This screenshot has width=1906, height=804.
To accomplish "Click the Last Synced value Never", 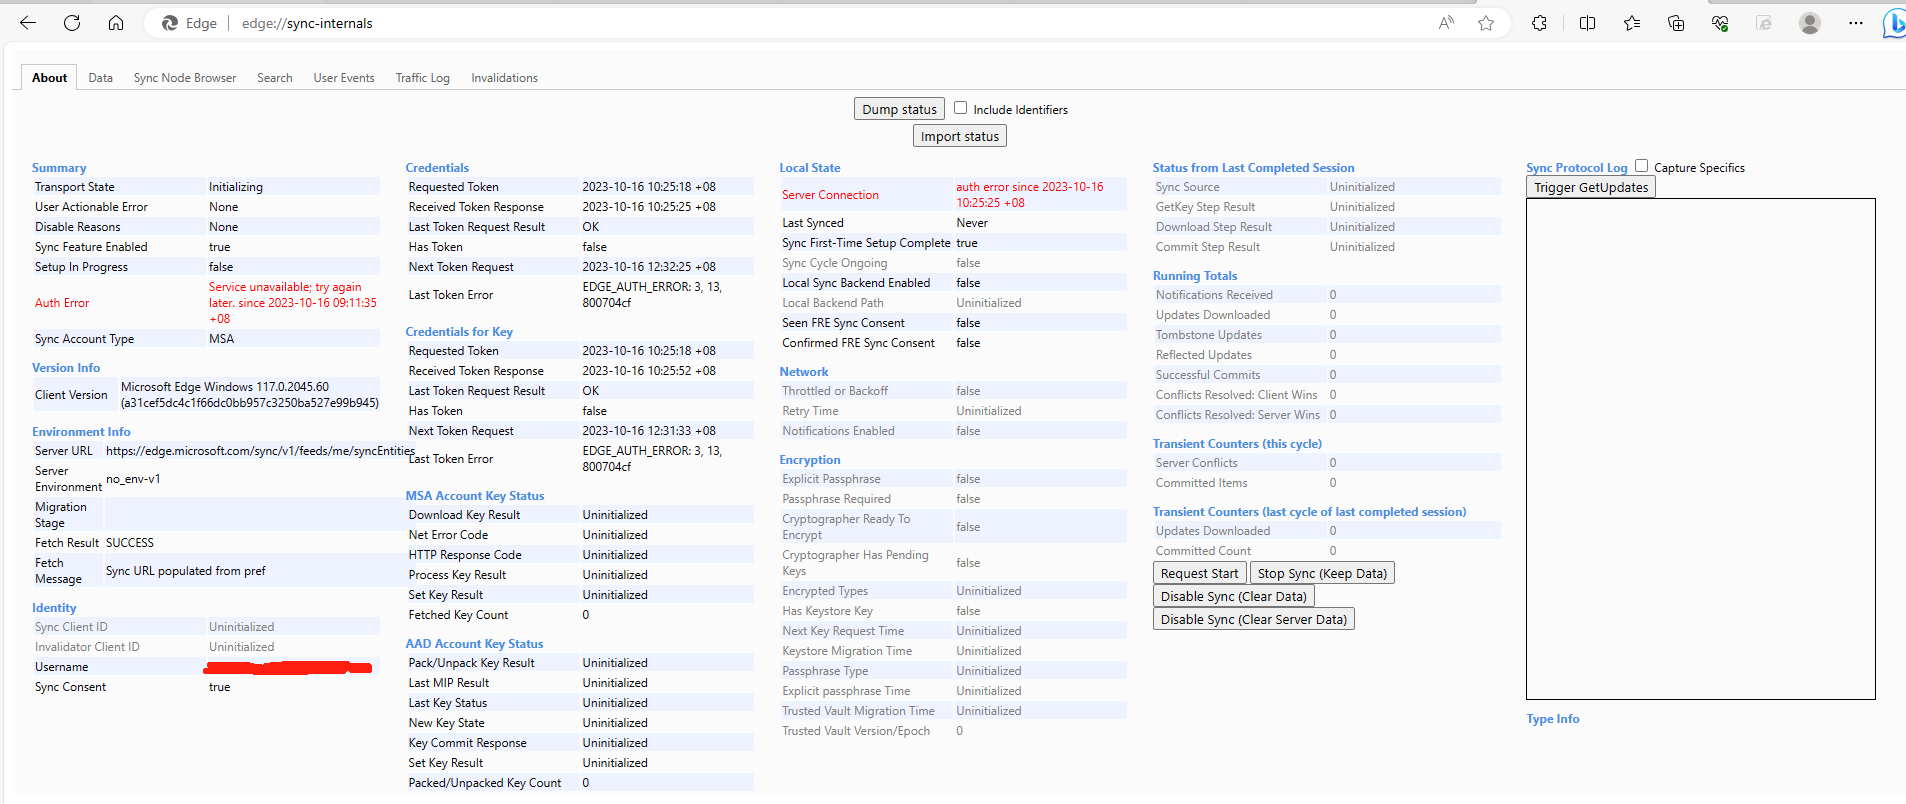I will pyautogui.click(x=971, y=222).
